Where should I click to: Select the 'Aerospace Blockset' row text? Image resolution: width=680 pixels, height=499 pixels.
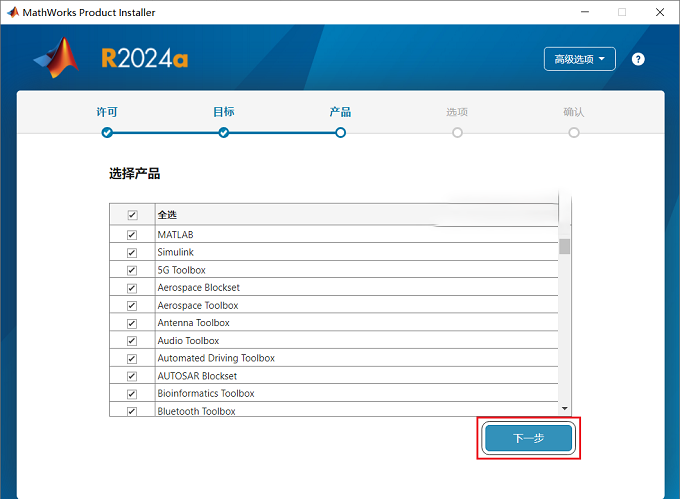point(199,287)
